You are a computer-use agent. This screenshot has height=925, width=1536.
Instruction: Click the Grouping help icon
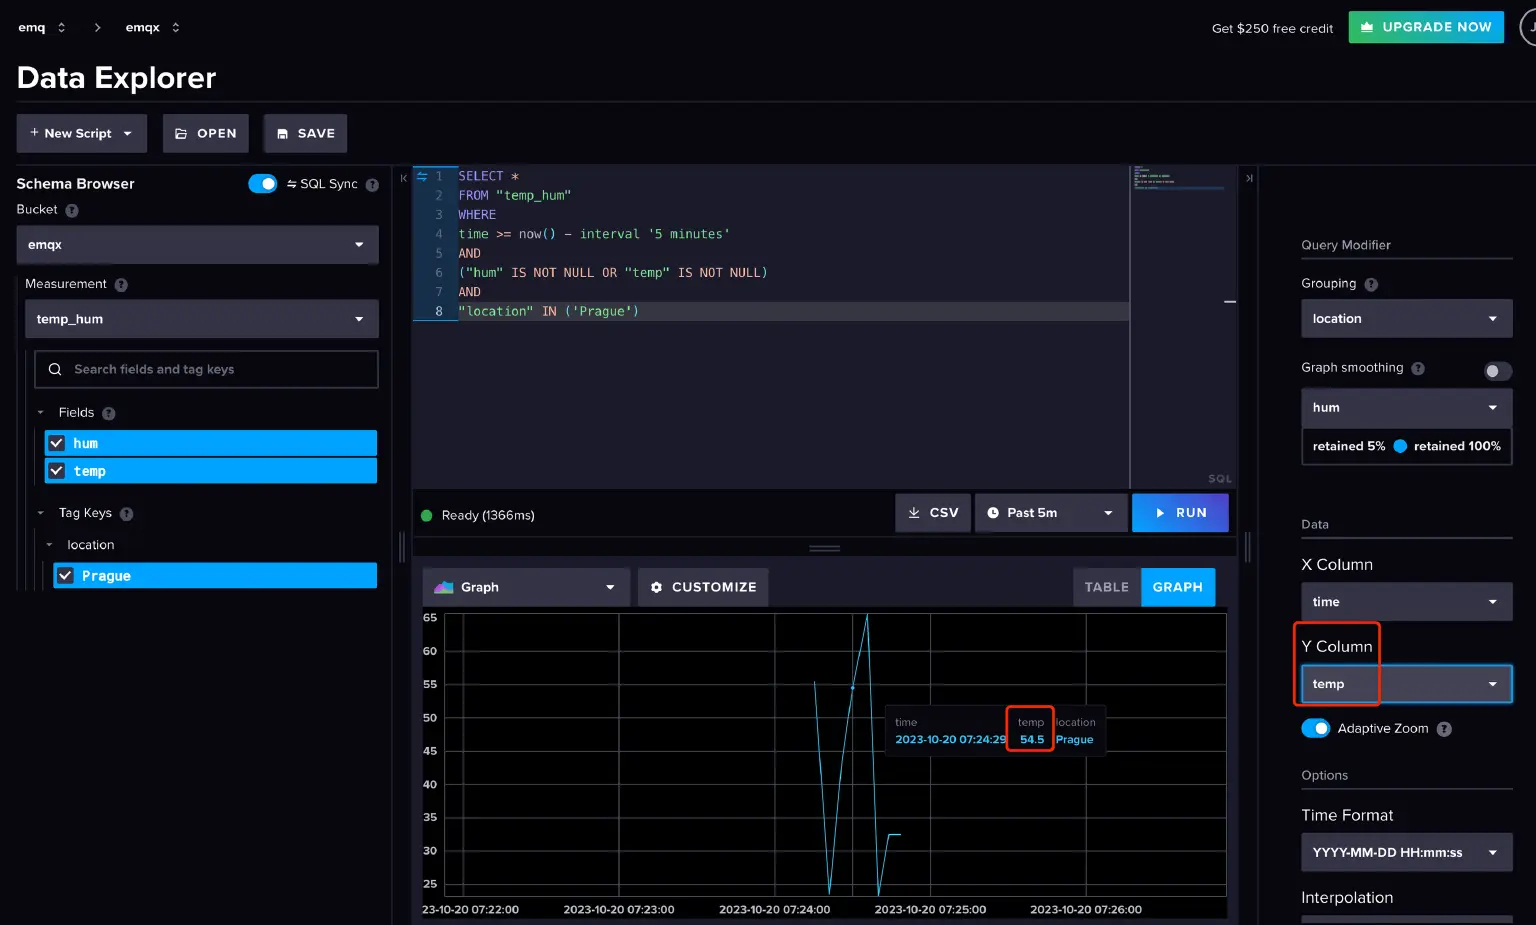click(x=1371, y=285)
